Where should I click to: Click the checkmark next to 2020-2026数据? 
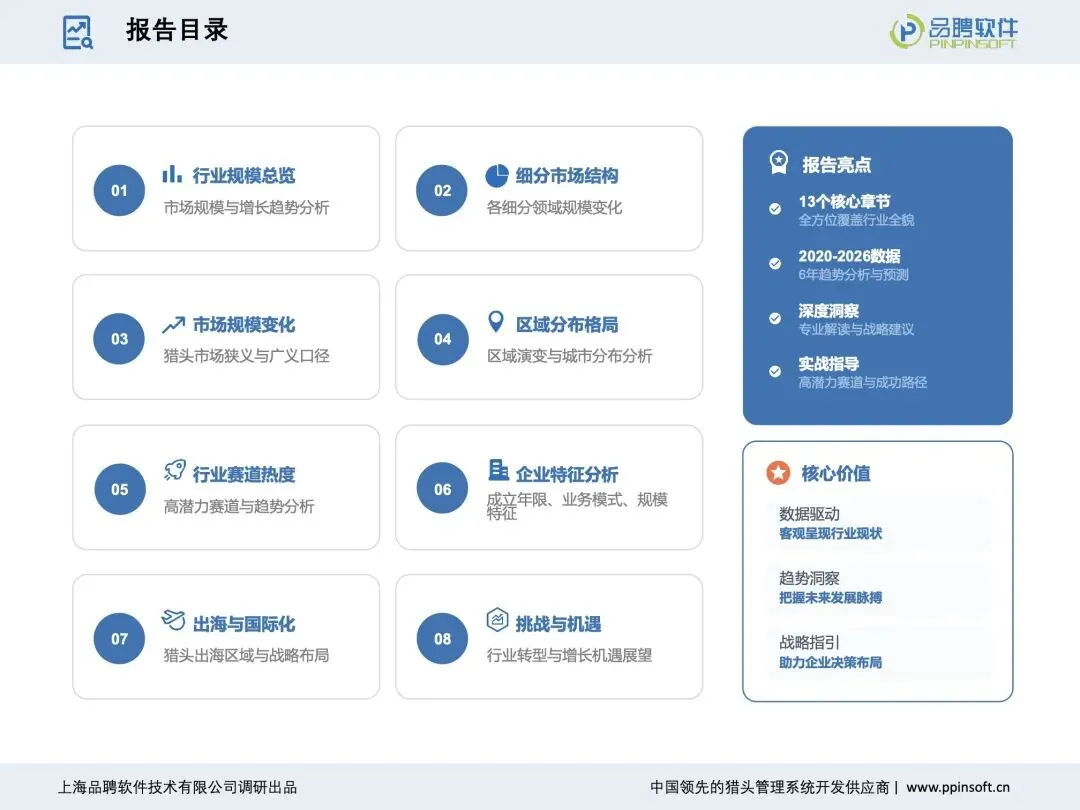pyautogui.click(x=775, y=263)
